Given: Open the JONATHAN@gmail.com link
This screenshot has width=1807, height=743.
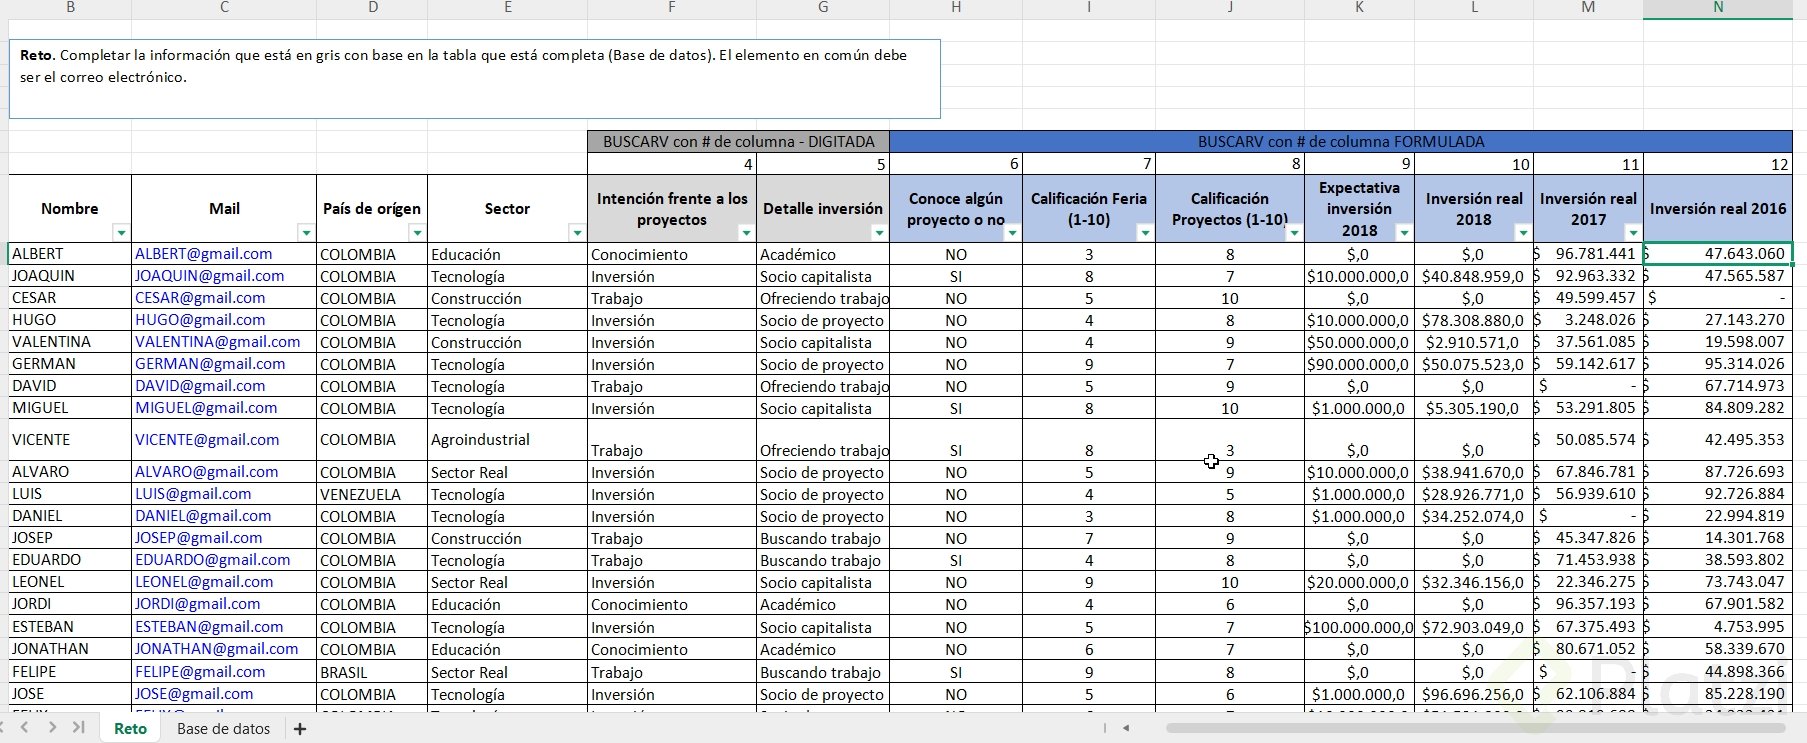Looking at the screenshot, I should 216,649.
